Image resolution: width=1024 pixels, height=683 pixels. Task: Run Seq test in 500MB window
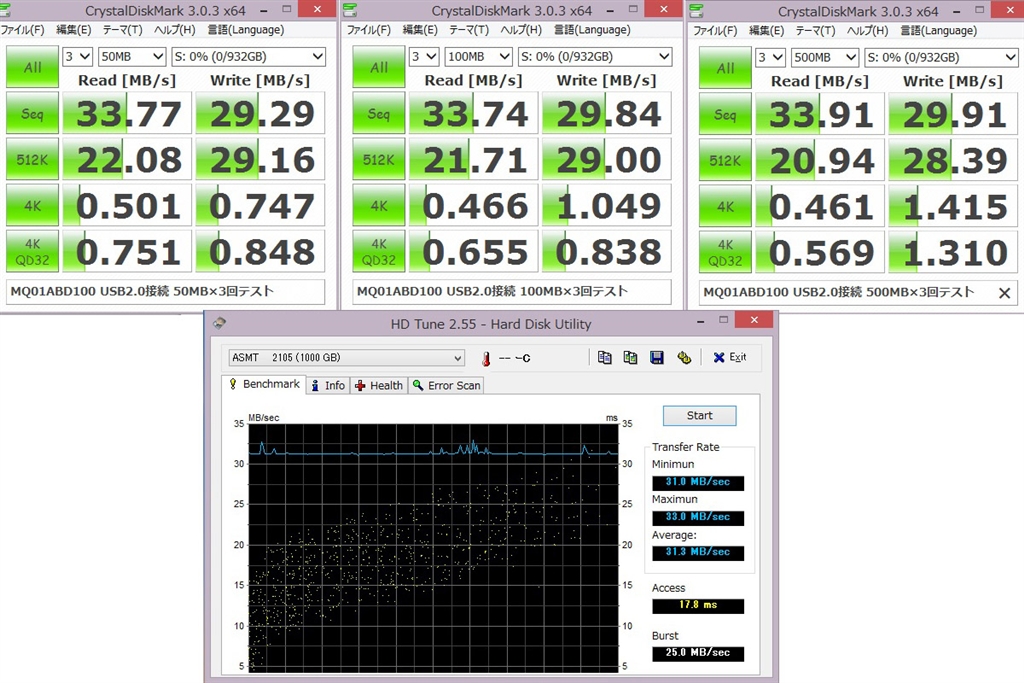click(x=725, y=114)
